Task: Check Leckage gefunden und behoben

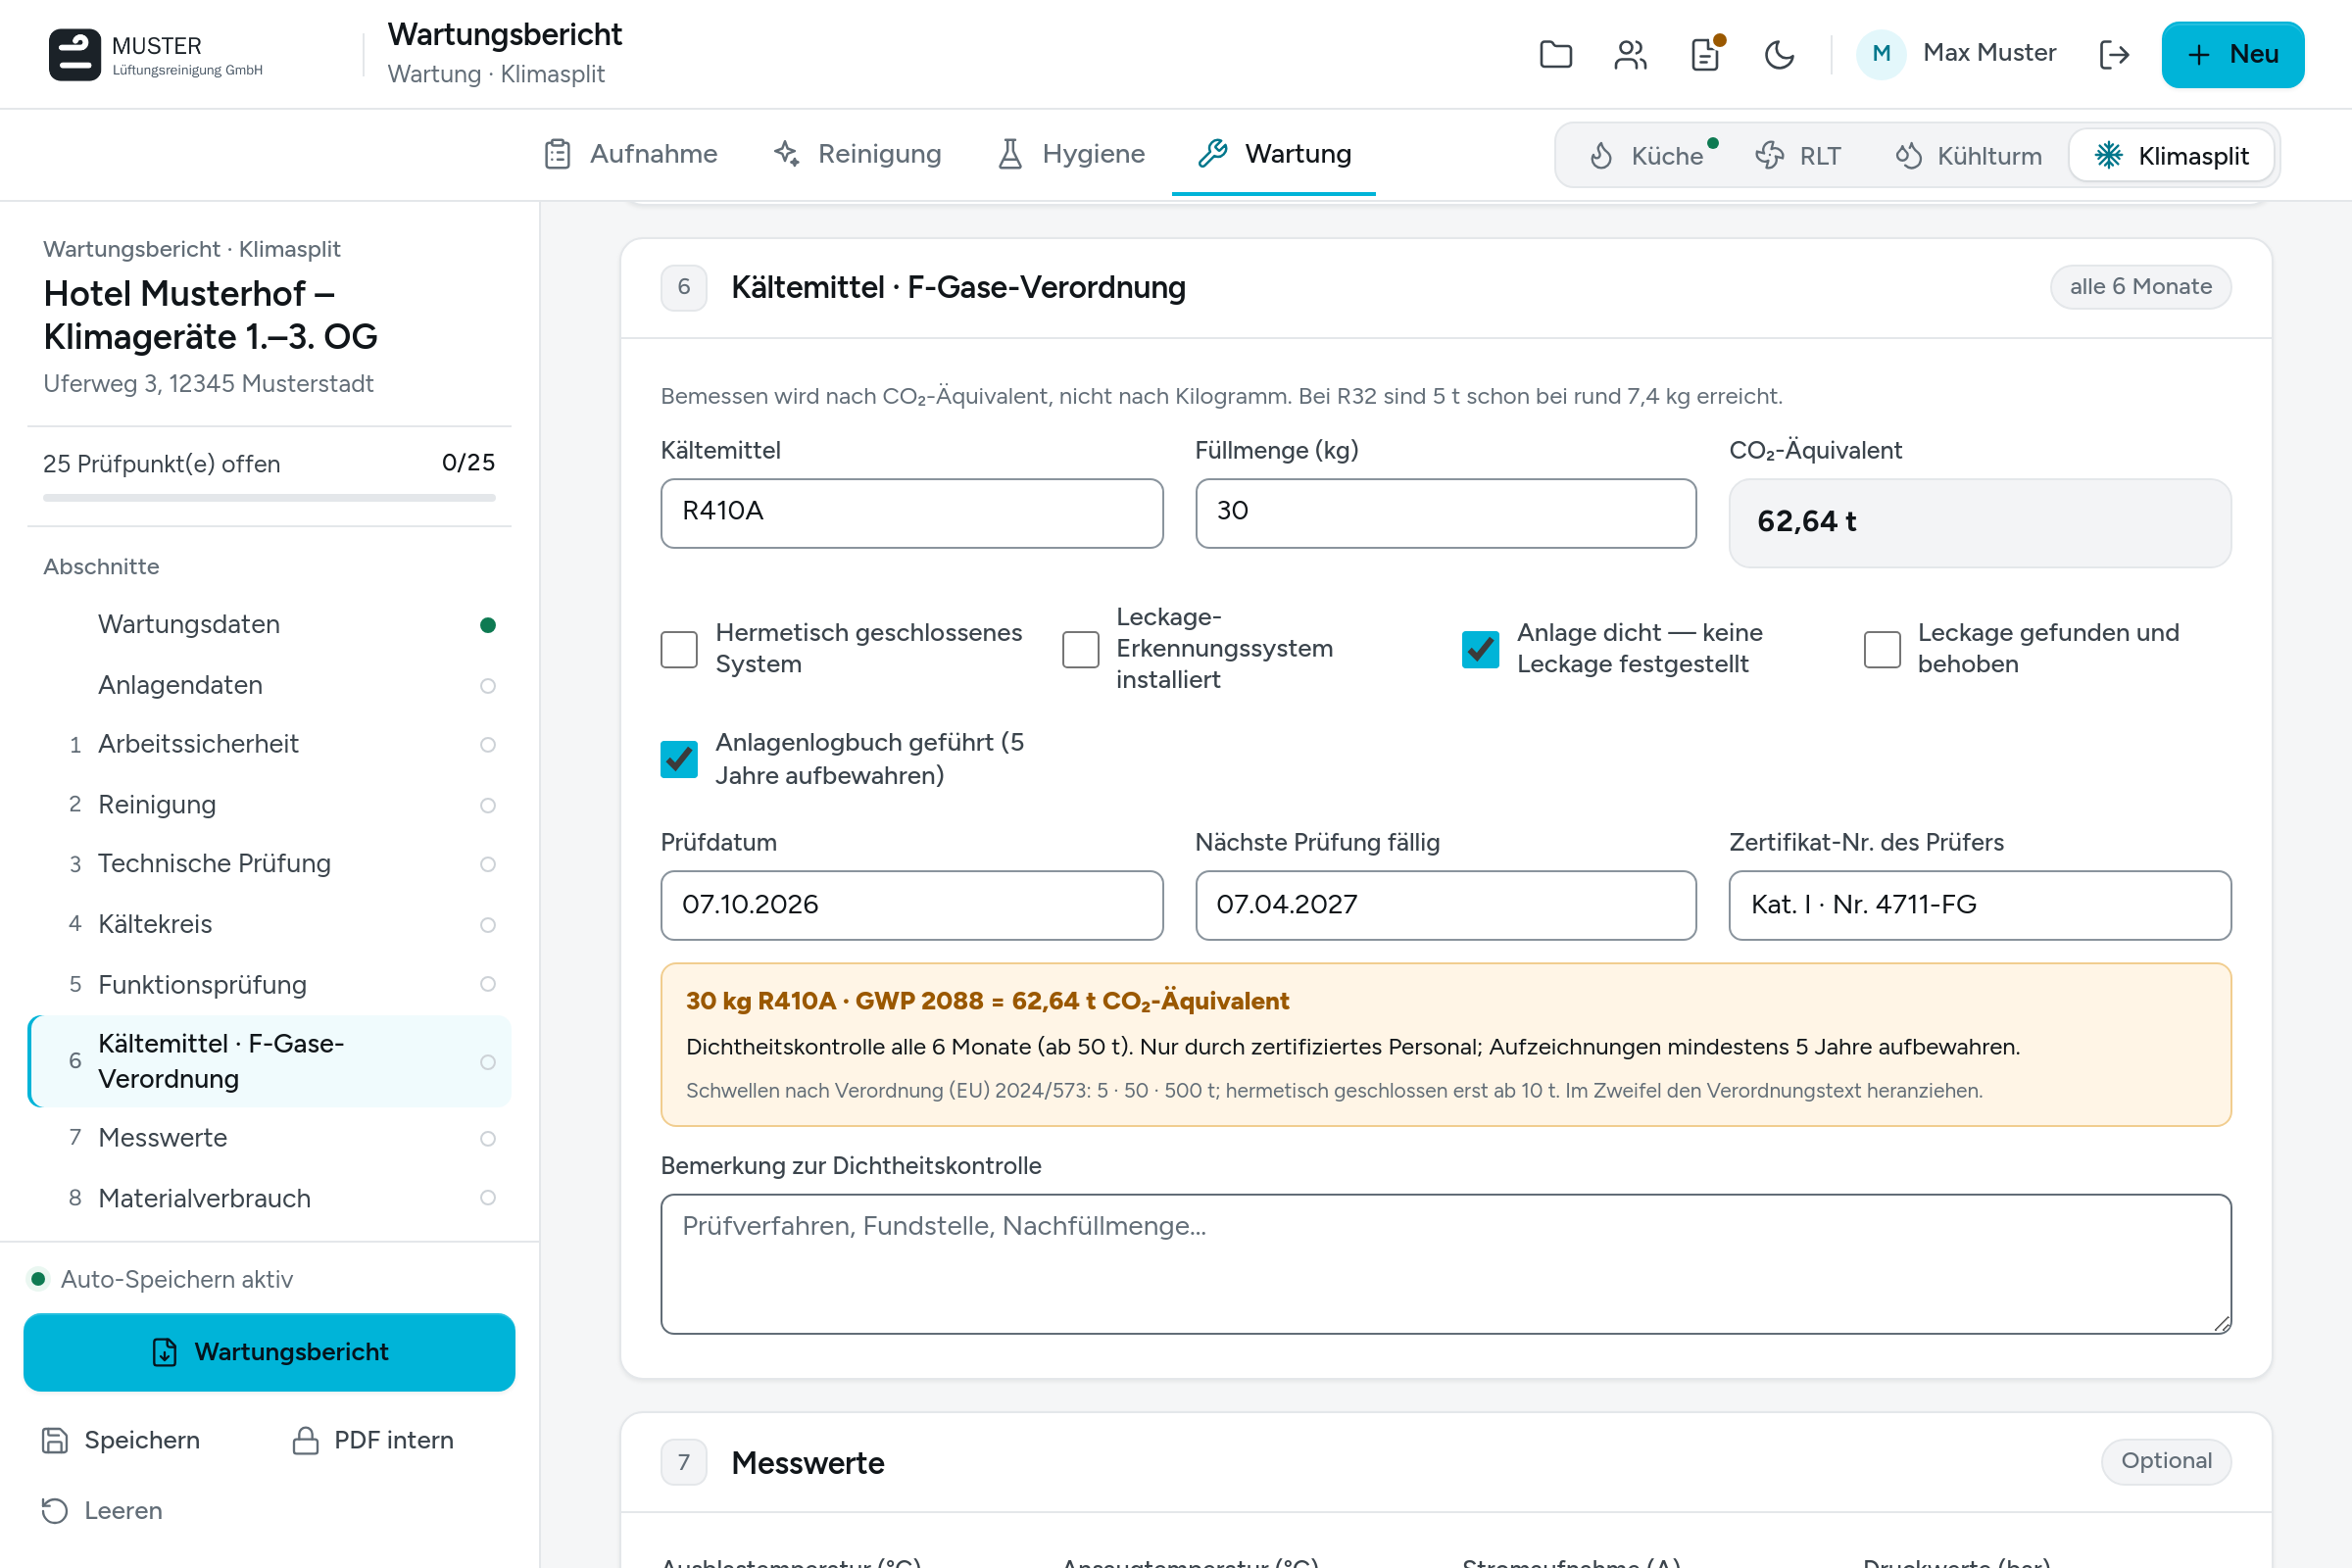Action: [1882, 649]
